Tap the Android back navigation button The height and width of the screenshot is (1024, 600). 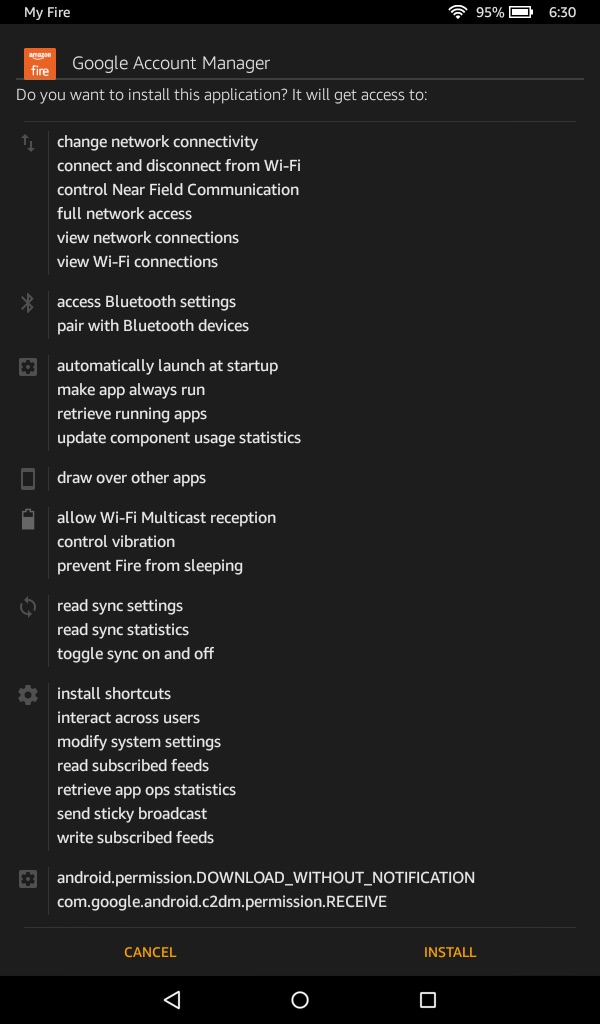(x=172, y=999)
